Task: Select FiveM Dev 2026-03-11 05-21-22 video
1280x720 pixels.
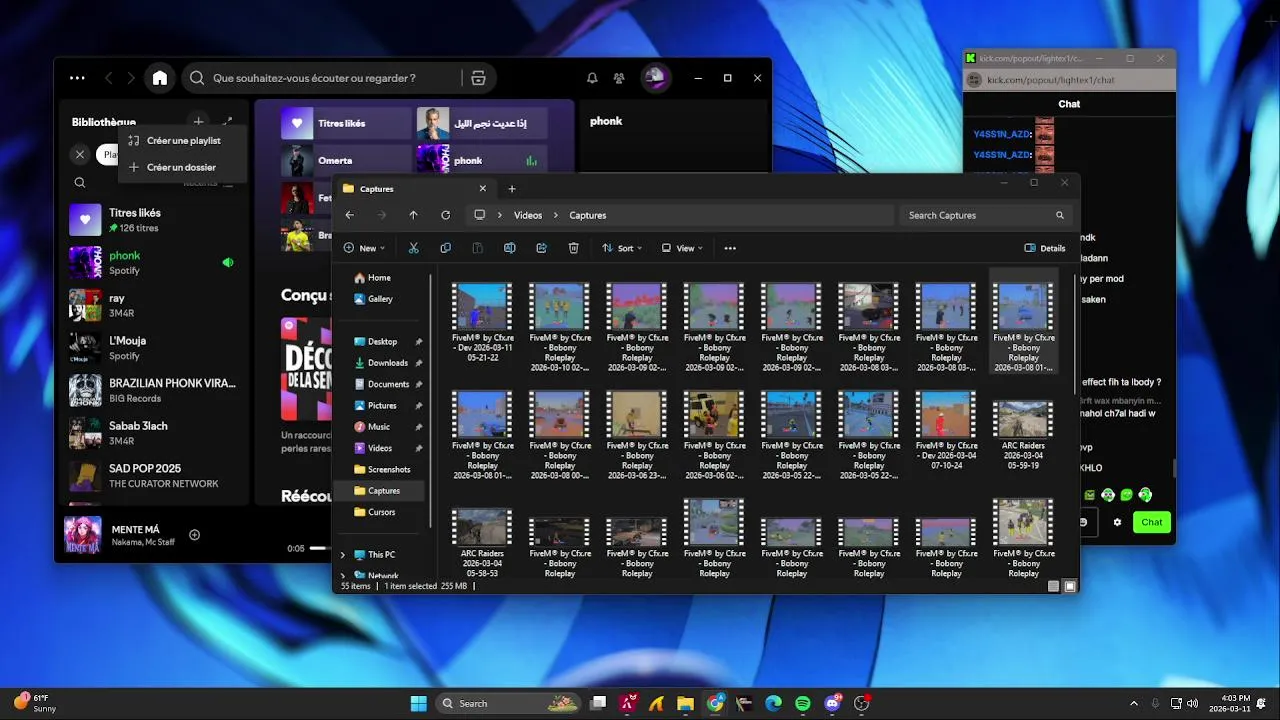Action: click(482, 322)
